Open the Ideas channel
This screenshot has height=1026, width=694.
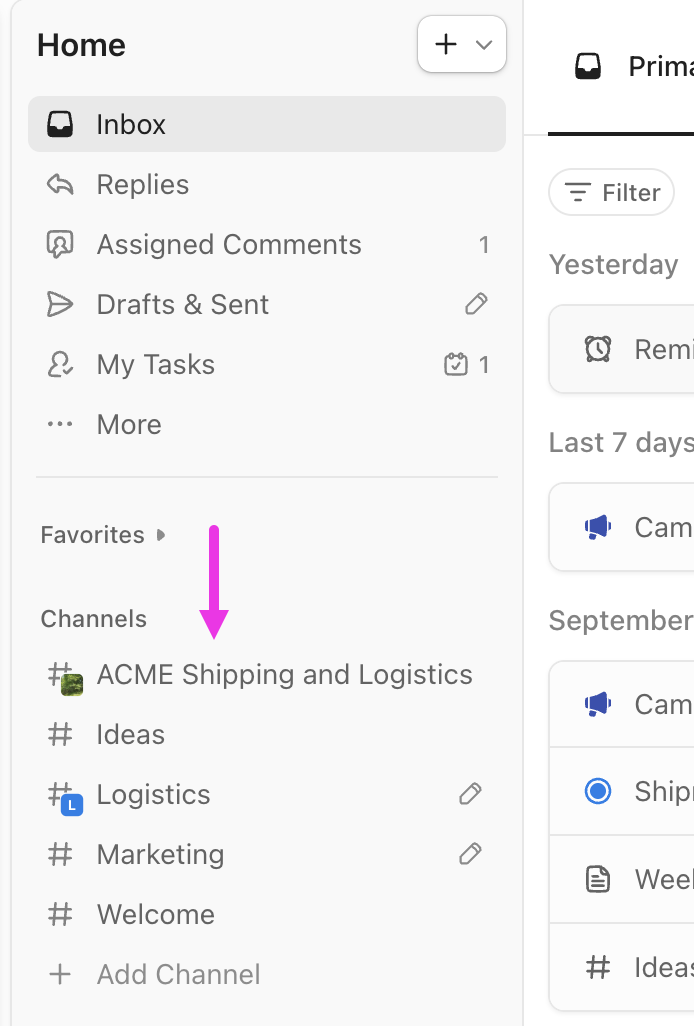click(130, 734)
